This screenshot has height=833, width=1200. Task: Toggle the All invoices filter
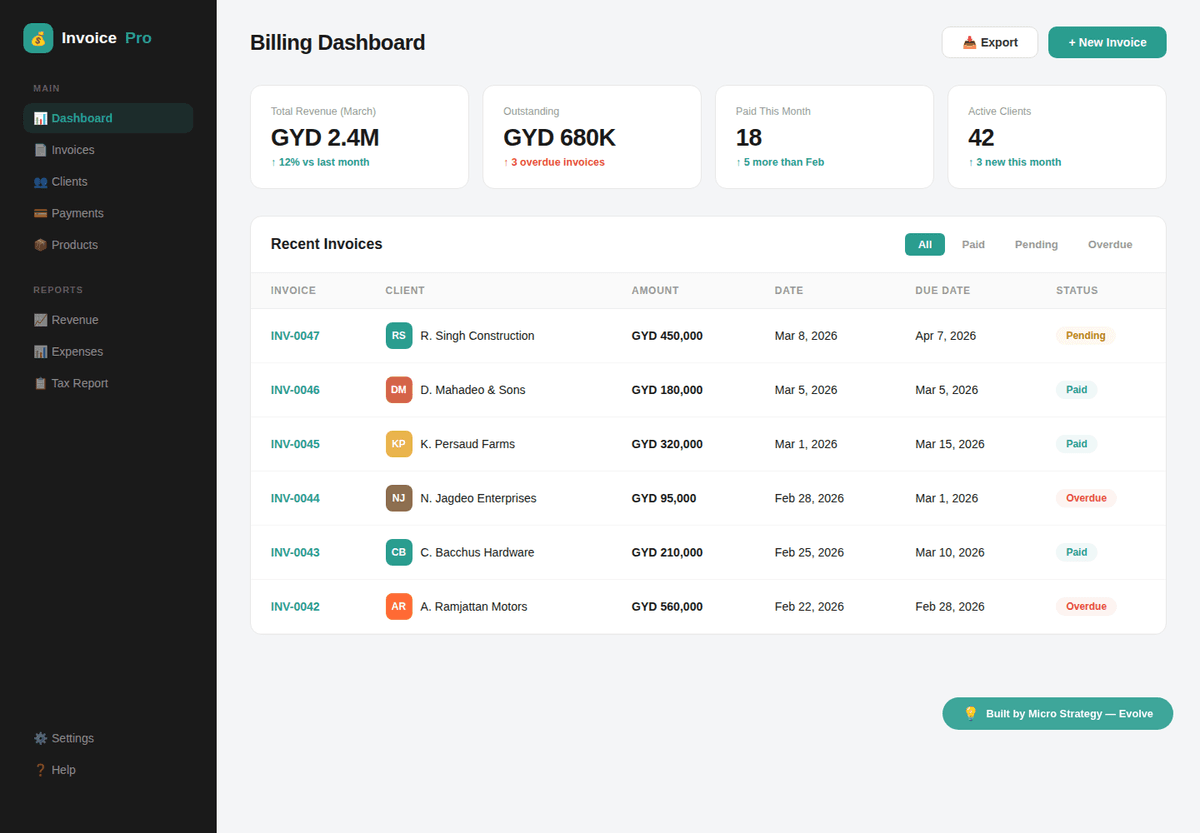[x=924, y=244]
